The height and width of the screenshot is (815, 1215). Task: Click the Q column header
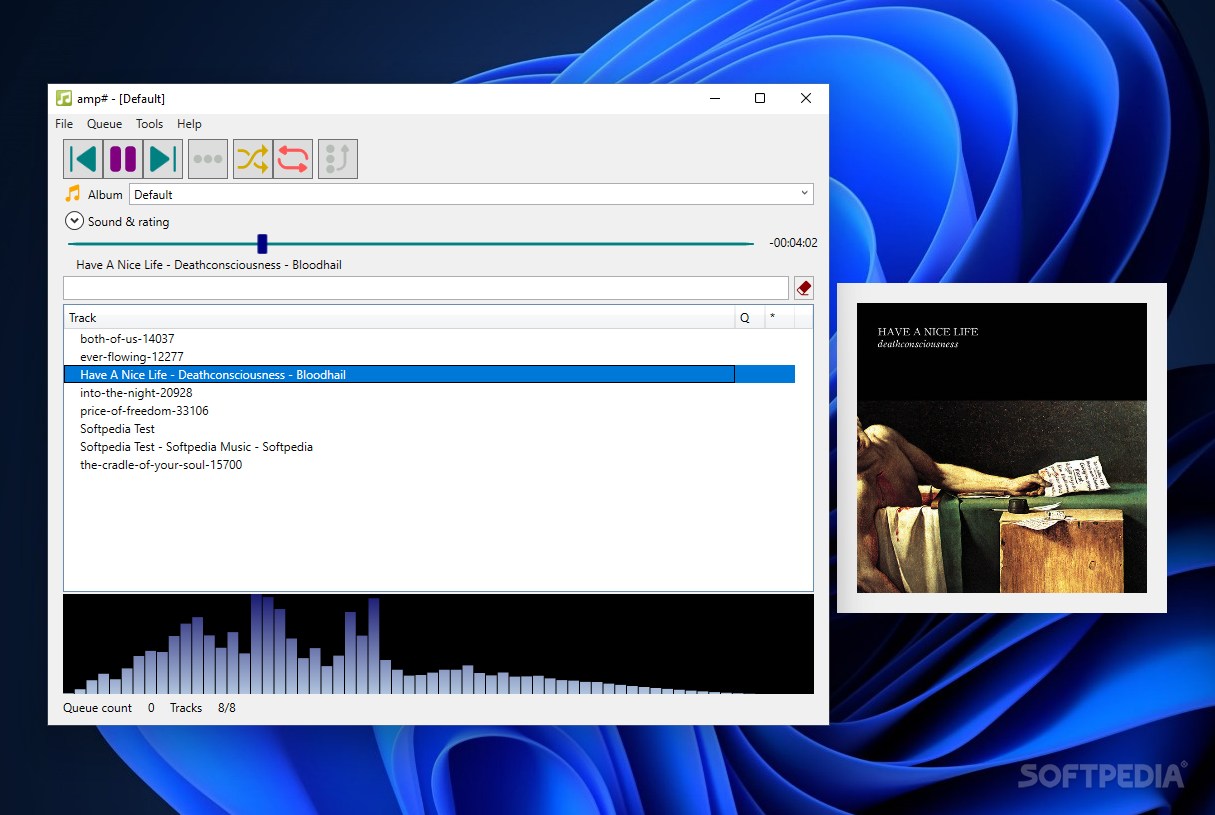(749, 318)
